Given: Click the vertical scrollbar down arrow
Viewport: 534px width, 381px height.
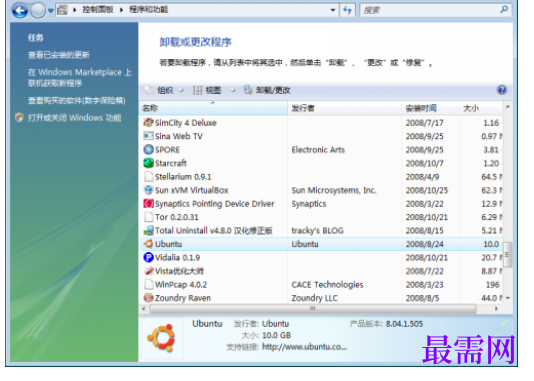Looking at the screenshot, I should [507, 298].
